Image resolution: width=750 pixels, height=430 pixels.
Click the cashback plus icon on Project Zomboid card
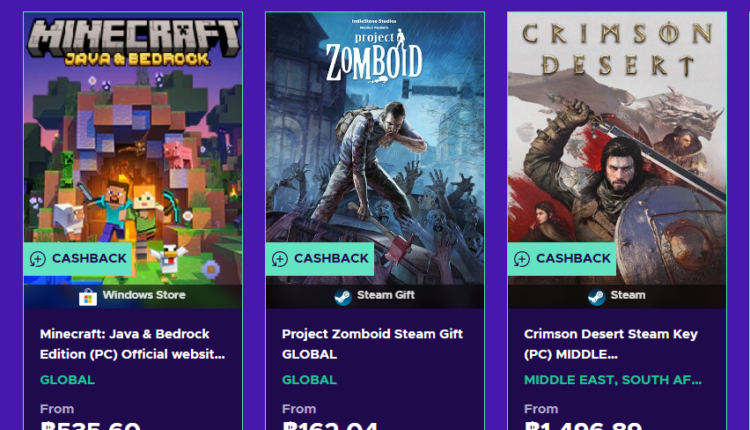[280, 259]
